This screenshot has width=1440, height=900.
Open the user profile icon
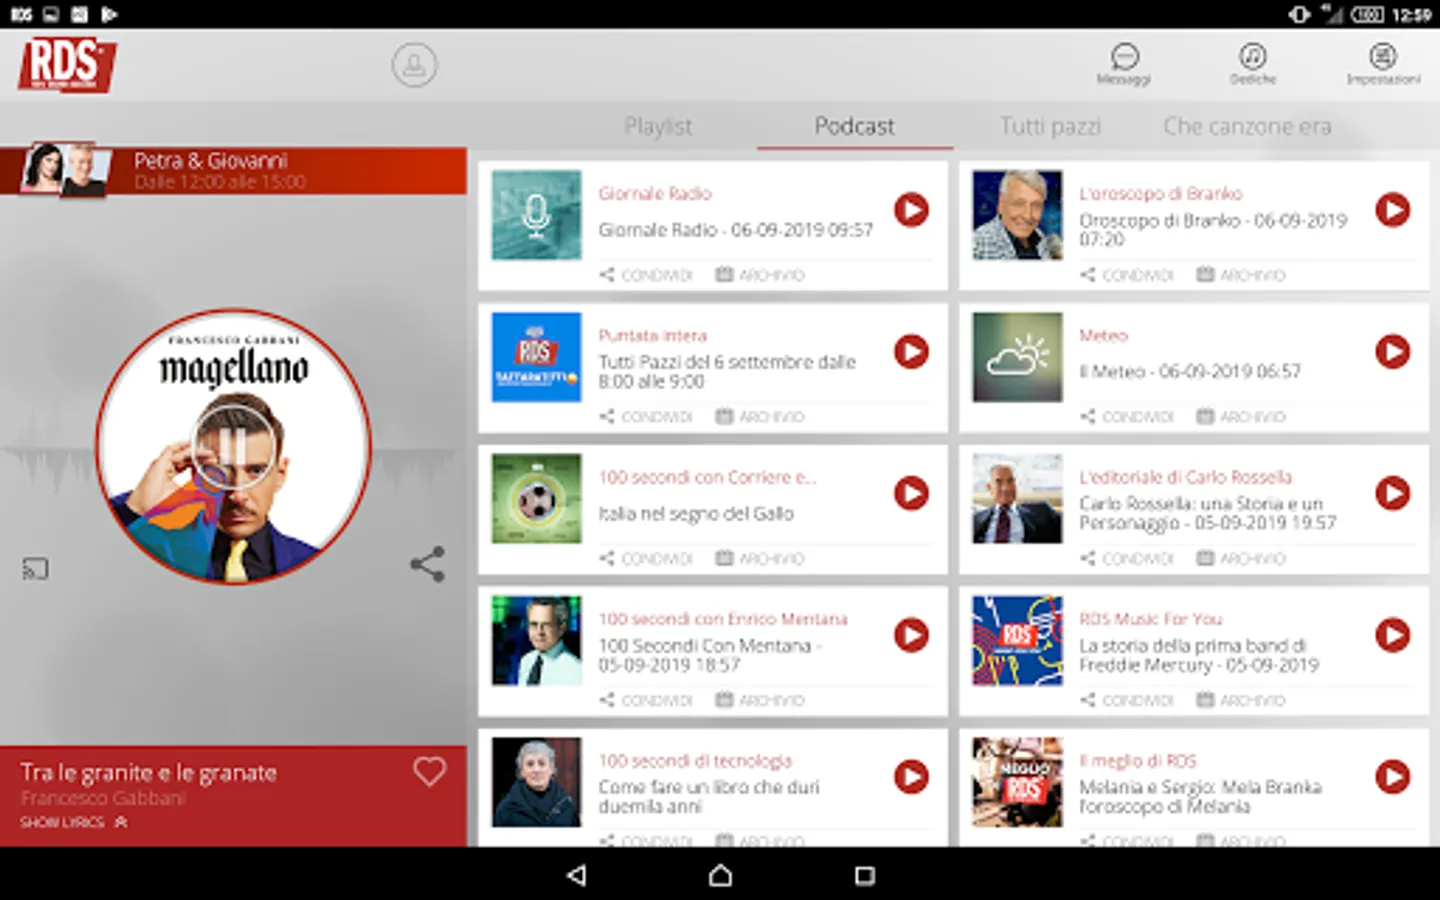(x=414, y=65)
